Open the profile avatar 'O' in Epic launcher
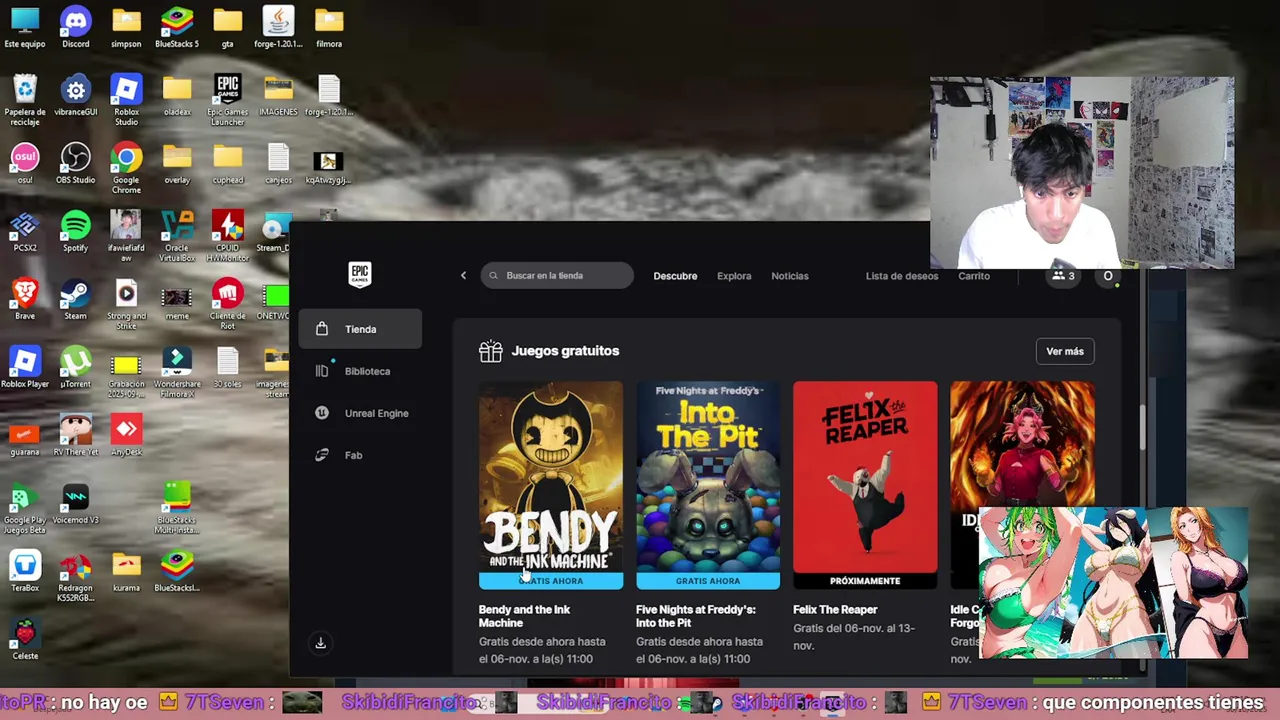The image size is (1280, 720). 1108,276
